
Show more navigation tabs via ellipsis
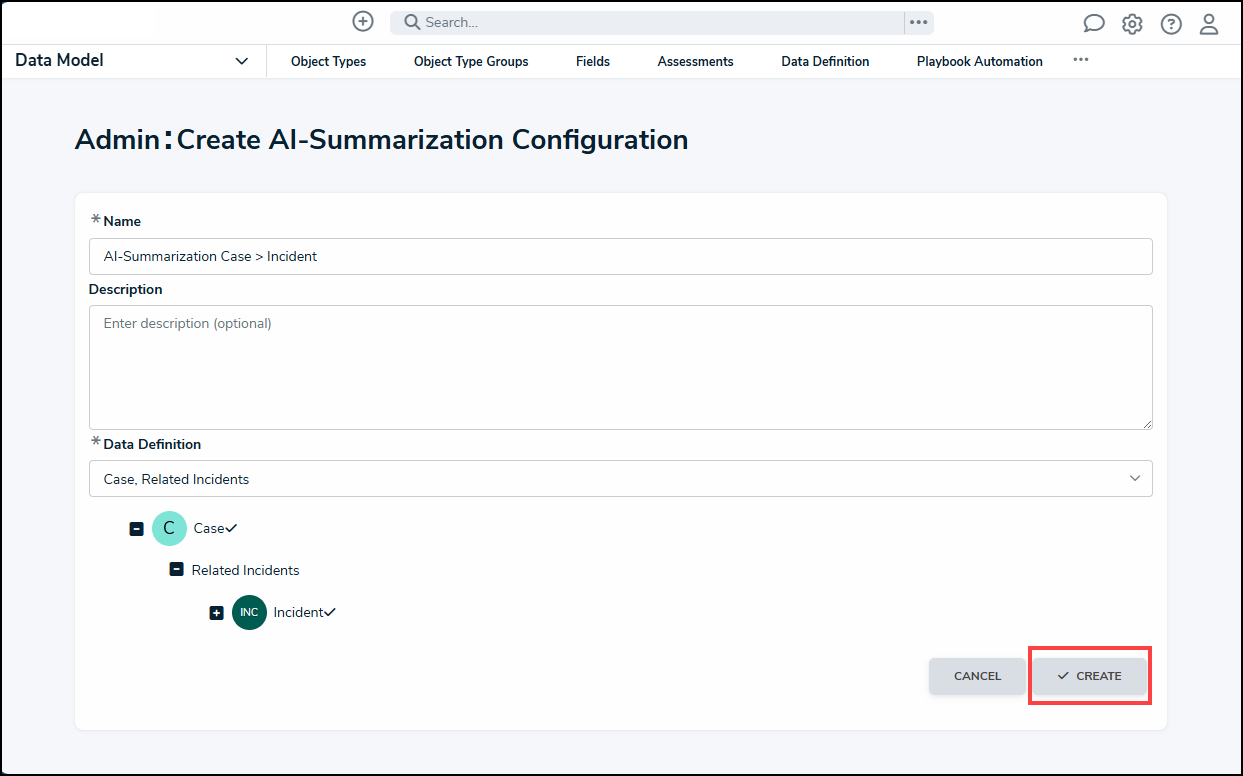1080,60
